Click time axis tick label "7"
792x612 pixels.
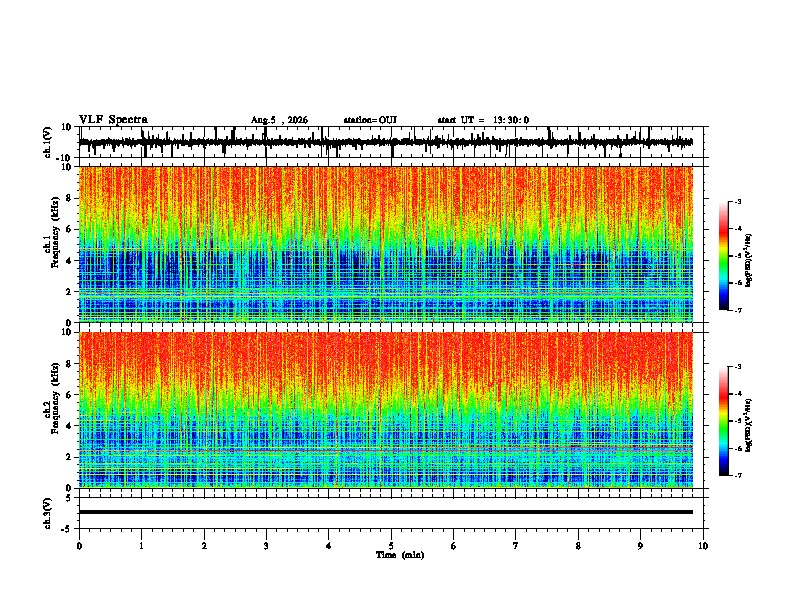[x=516, y=546]
